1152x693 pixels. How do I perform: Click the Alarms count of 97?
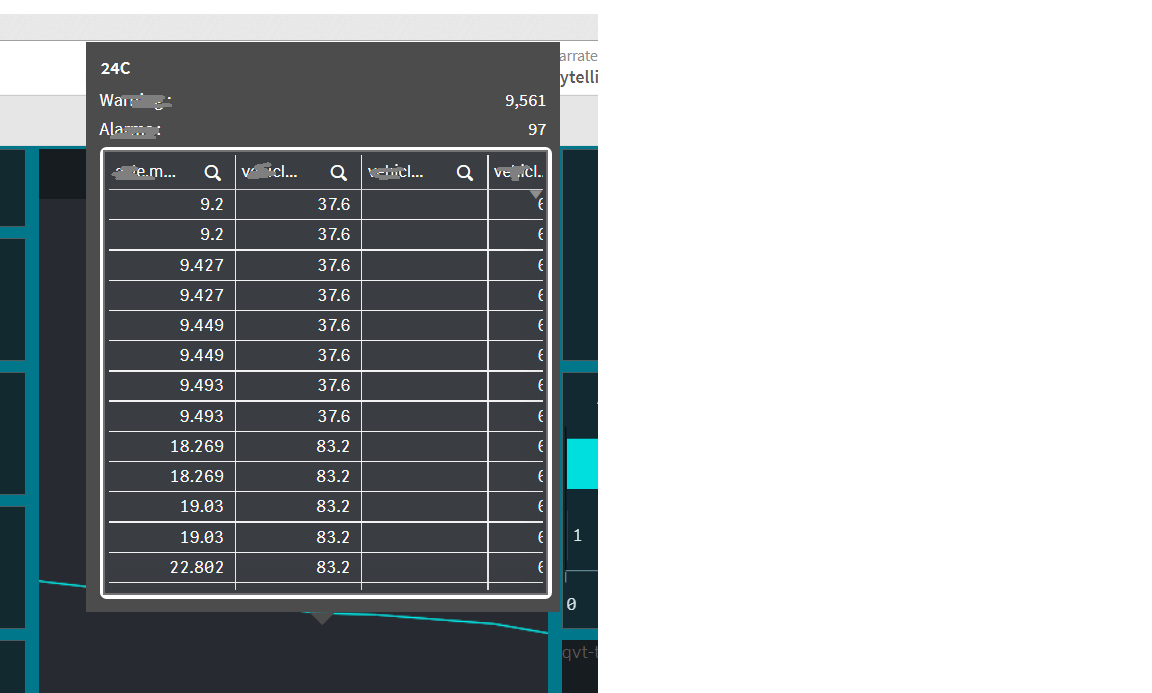[537, 129]
